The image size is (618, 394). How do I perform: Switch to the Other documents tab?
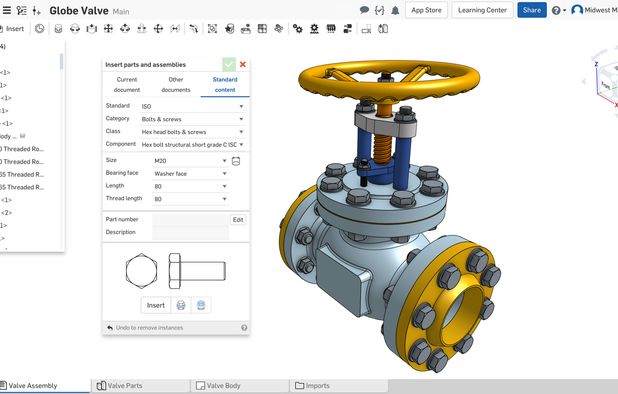click(176, 84)
